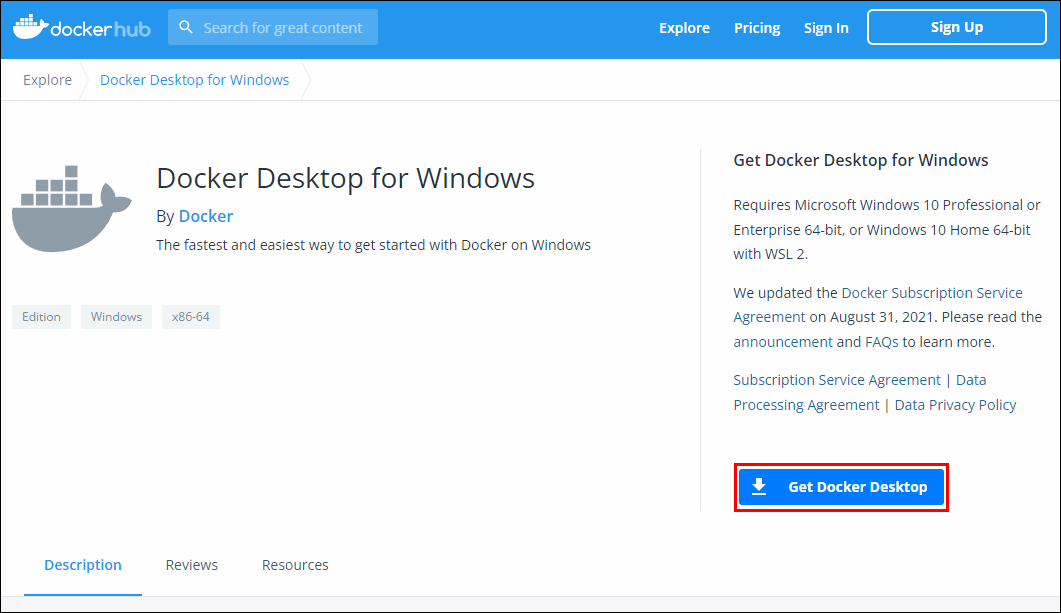Open the announcement link
The height and width of the screenshot is (613, 1061).
(783, 342)
